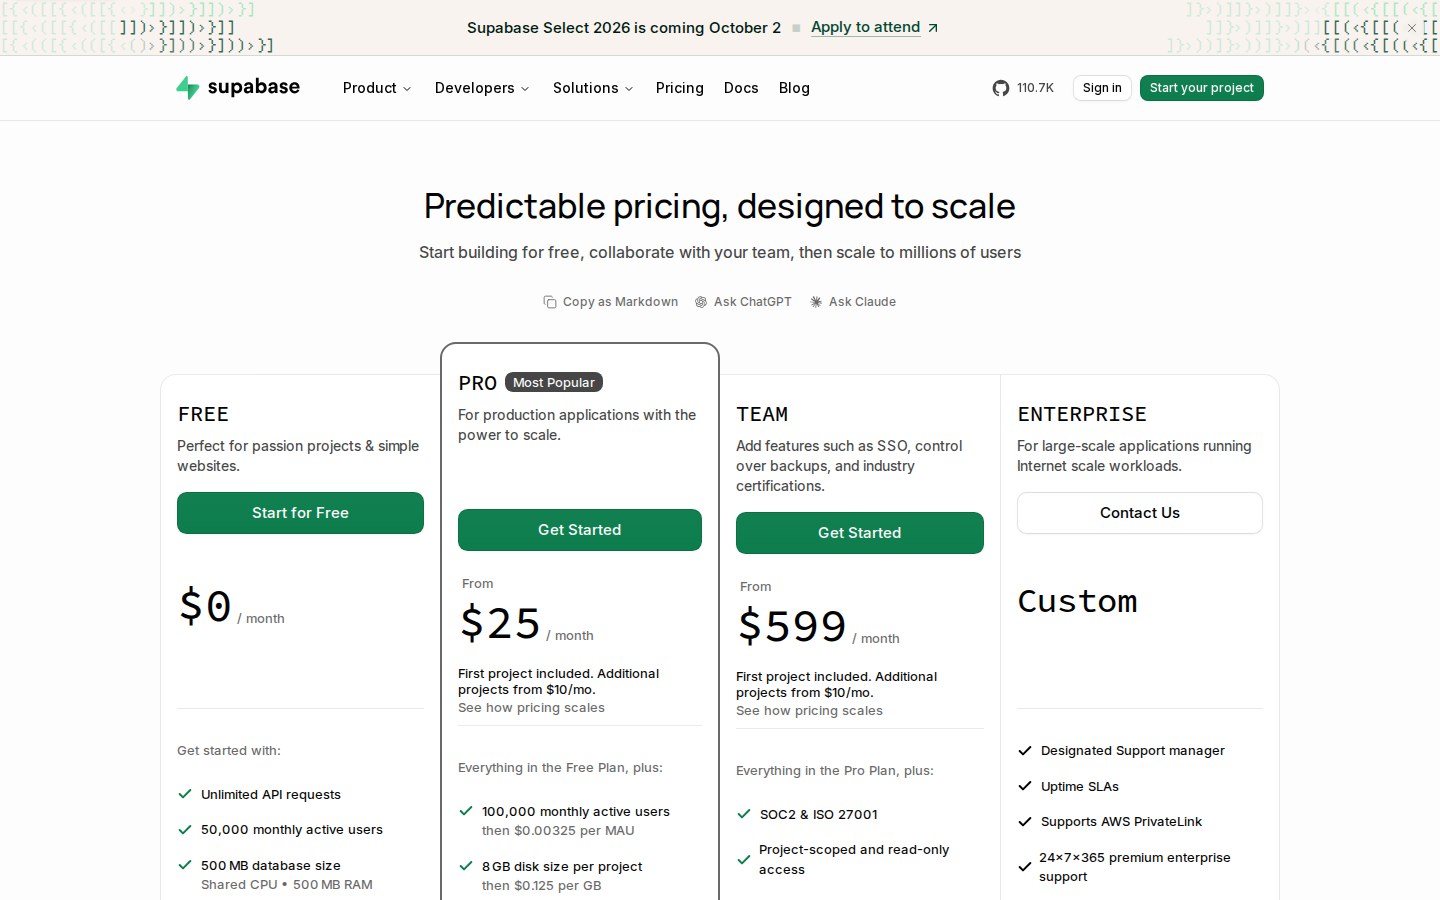Image resolution: width=1440 pixels, height=900 pixels.
Task: Click the 'Everything in the Pro Plan, plus:' text
Action: click(x=835, y=771)
